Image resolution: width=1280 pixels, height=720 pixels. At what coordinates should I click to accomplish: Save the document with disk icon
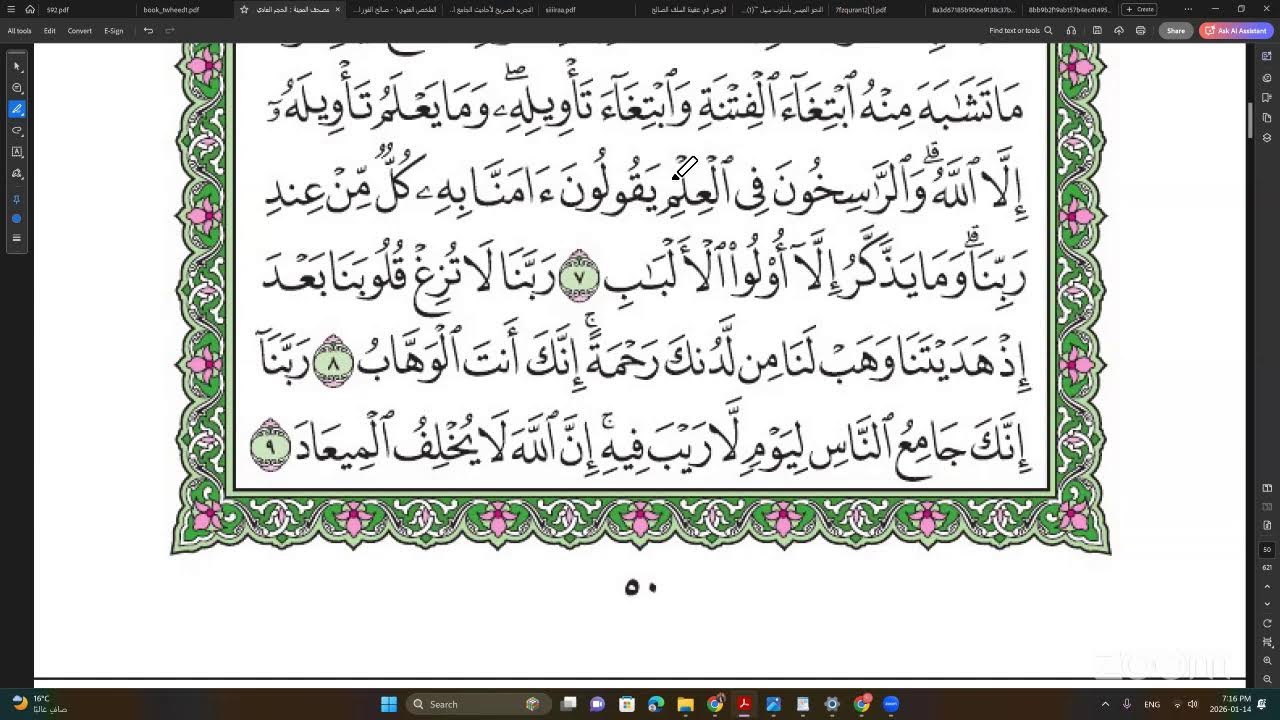1097,31
